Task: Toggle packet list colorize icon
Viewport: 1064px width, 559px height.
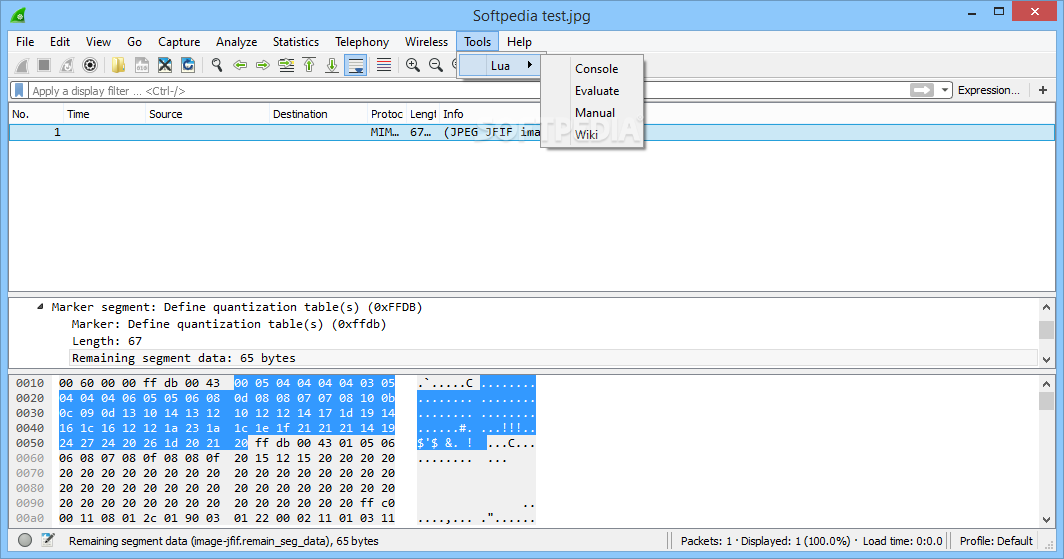Action: (384, 65)
